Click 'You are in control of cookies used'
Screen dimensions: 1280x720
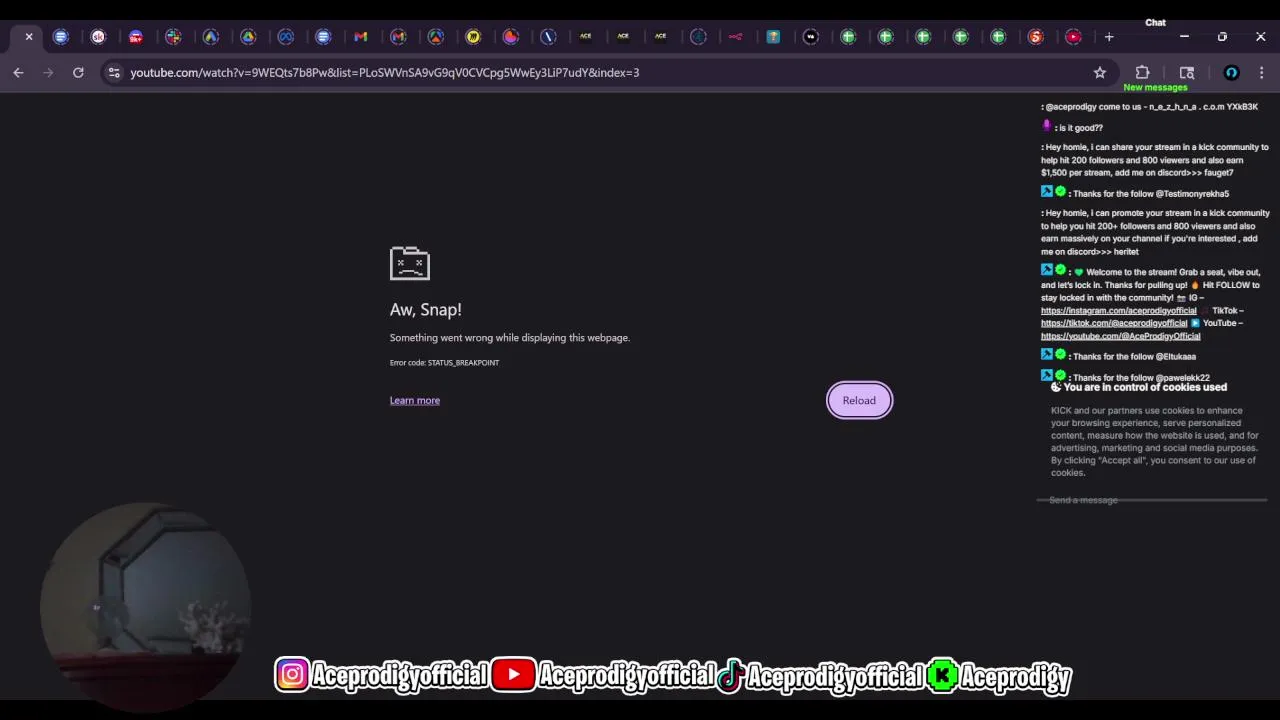click(1145, 387)
